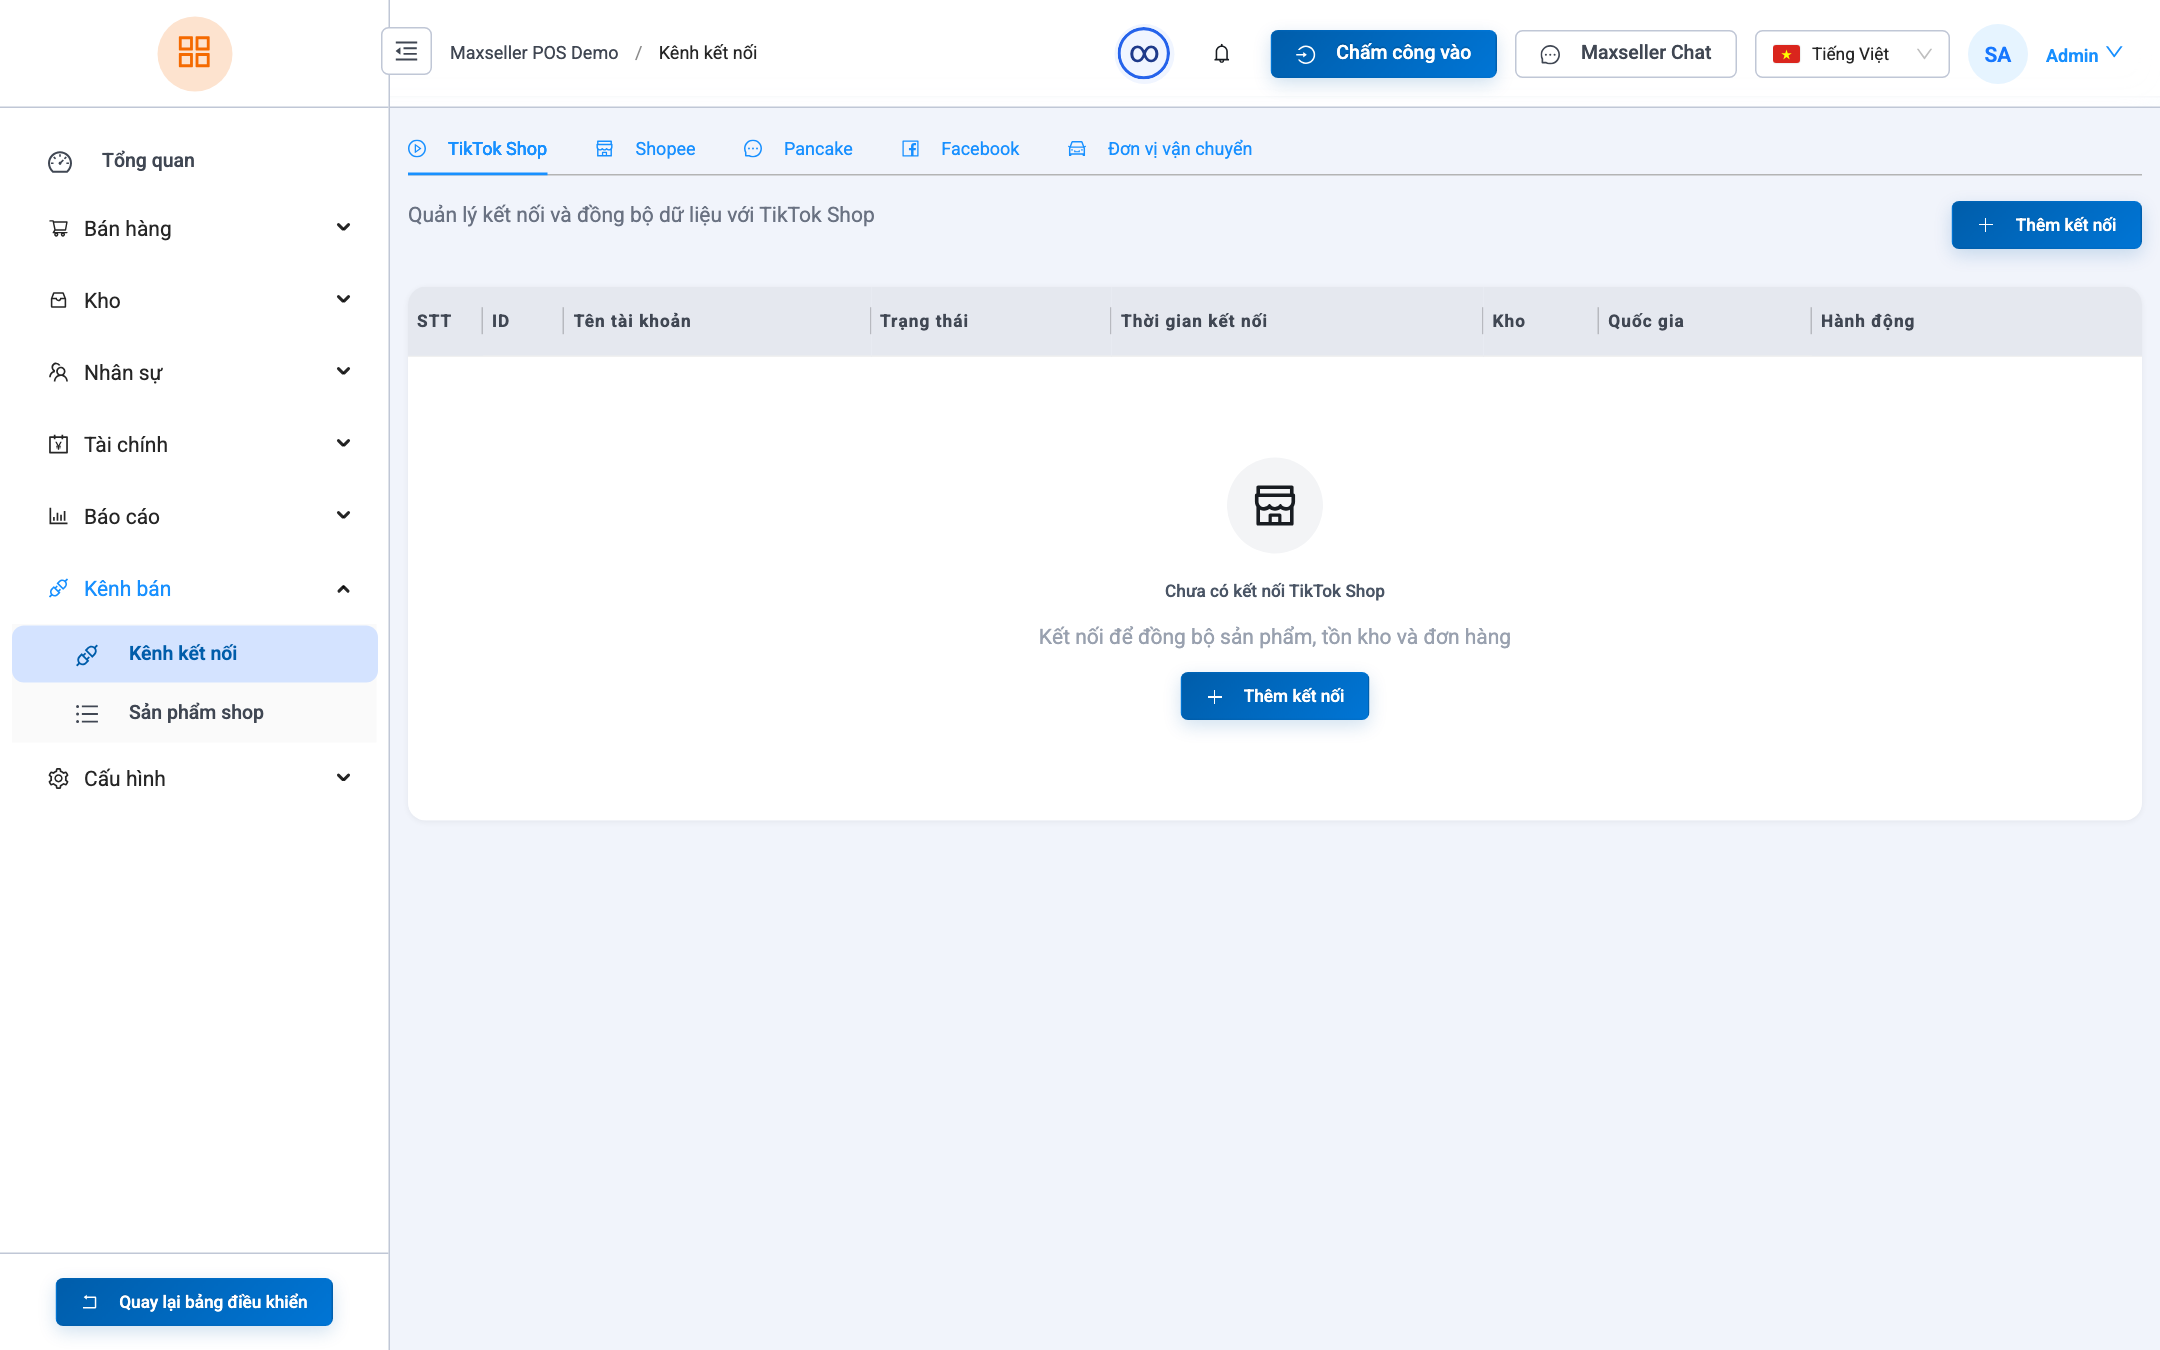Click the 'Chưa có kết nối TikTok Shop' text
Screen dimensions: 2160x1350
pyautogui.click(x=1275, y=591)
